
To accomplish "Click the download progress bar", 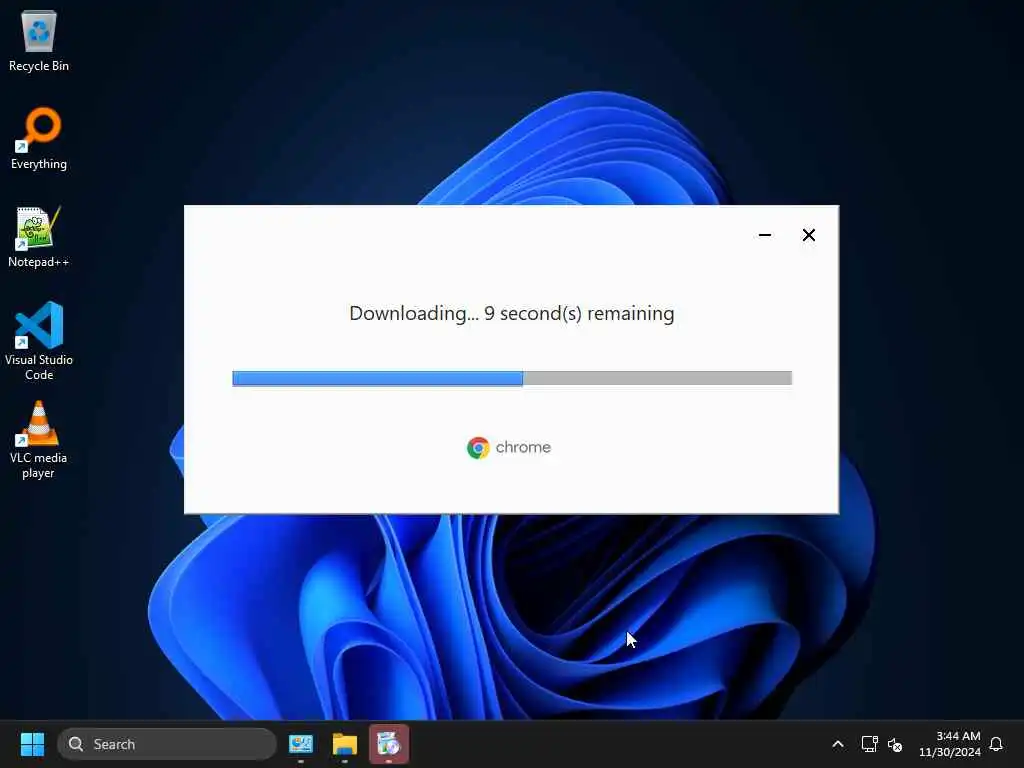I will point(512,378).
